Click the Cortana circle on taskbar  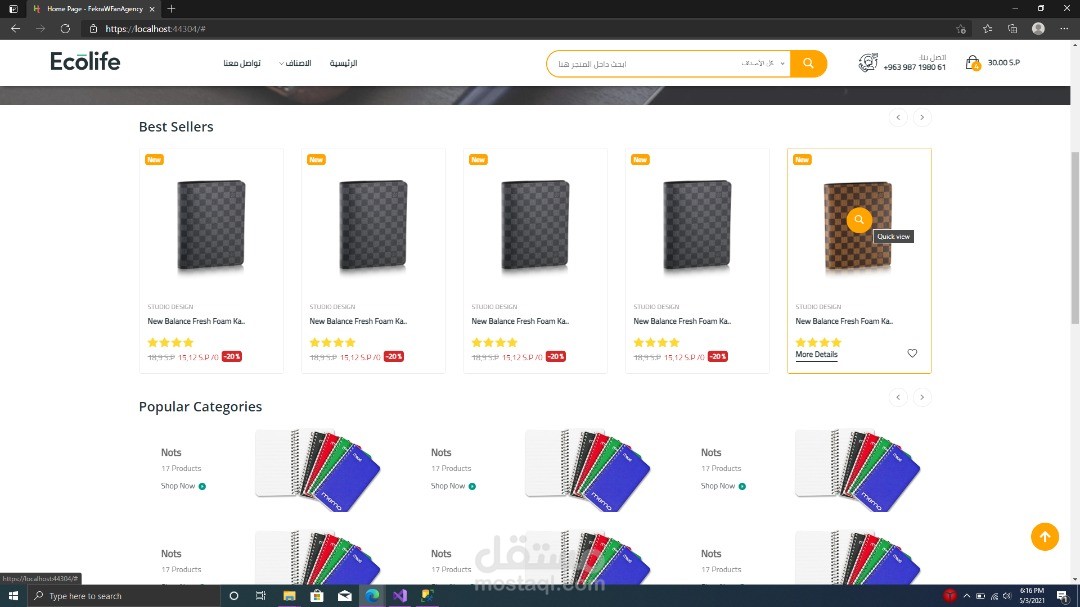pyautogui.click(x=233, y=595)
